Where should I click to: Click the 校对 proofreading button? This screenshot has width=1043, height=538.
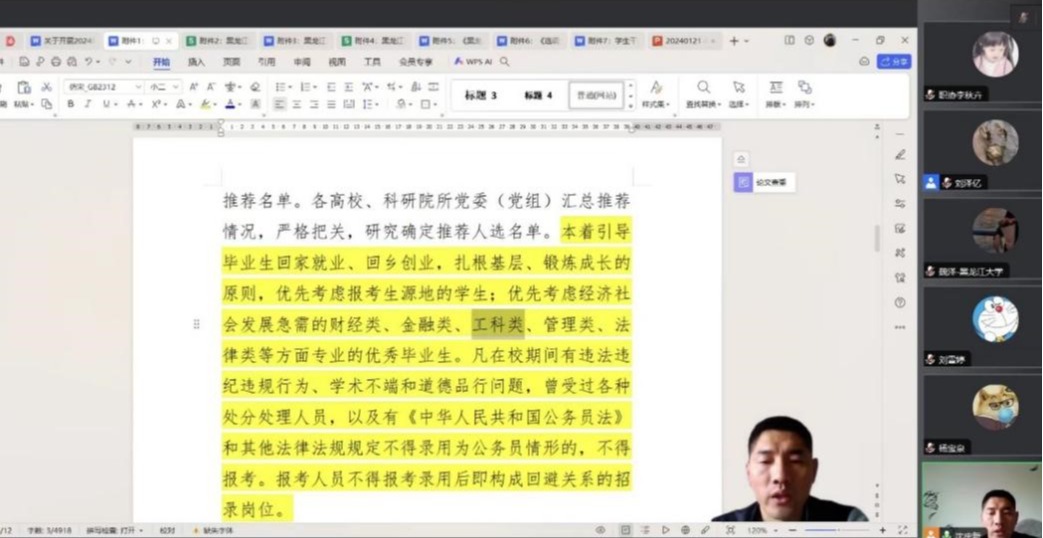tap(167, 531)
